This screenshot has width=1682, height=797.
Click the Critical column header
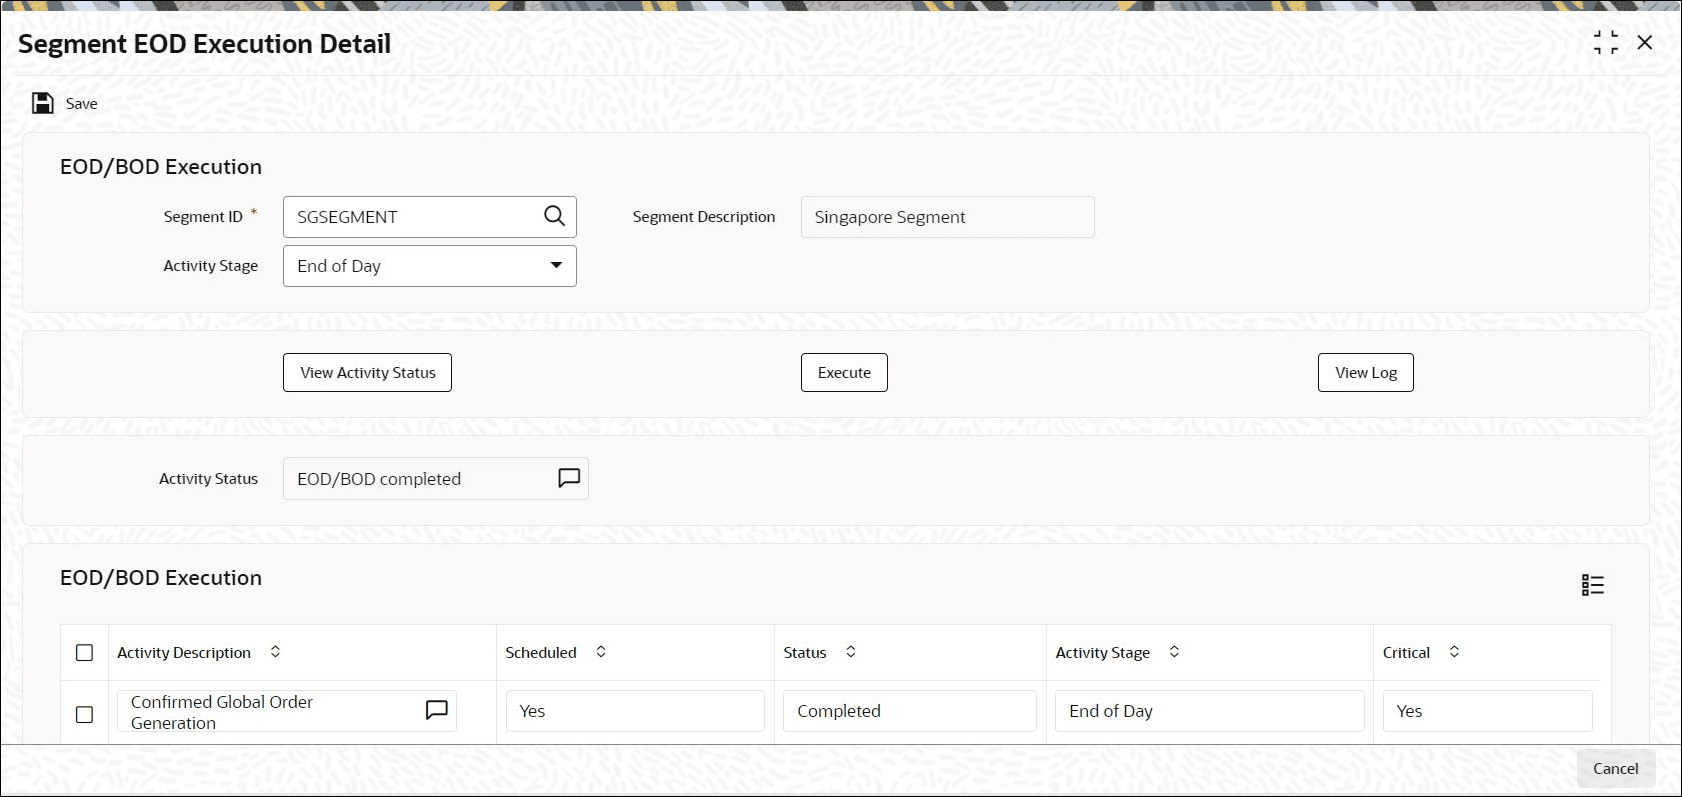coord(1406,652)
